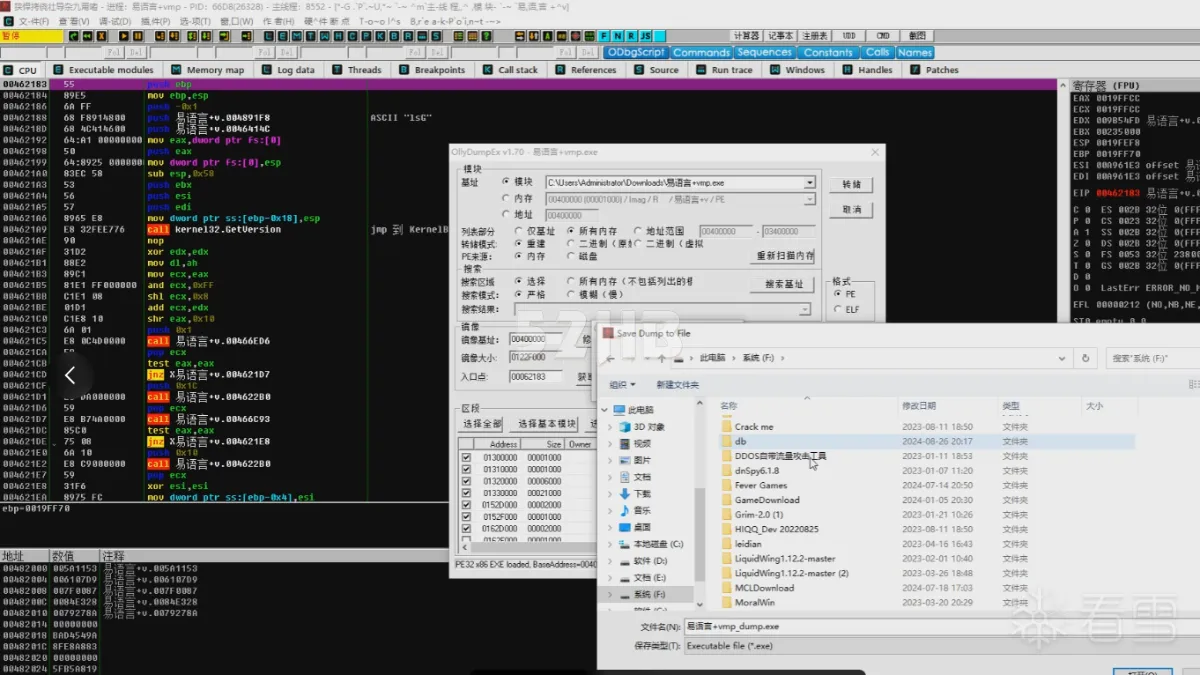Screen dimensions: 1200x675
Task: Click the Commands toolbar button
Action: pos(701,52)
